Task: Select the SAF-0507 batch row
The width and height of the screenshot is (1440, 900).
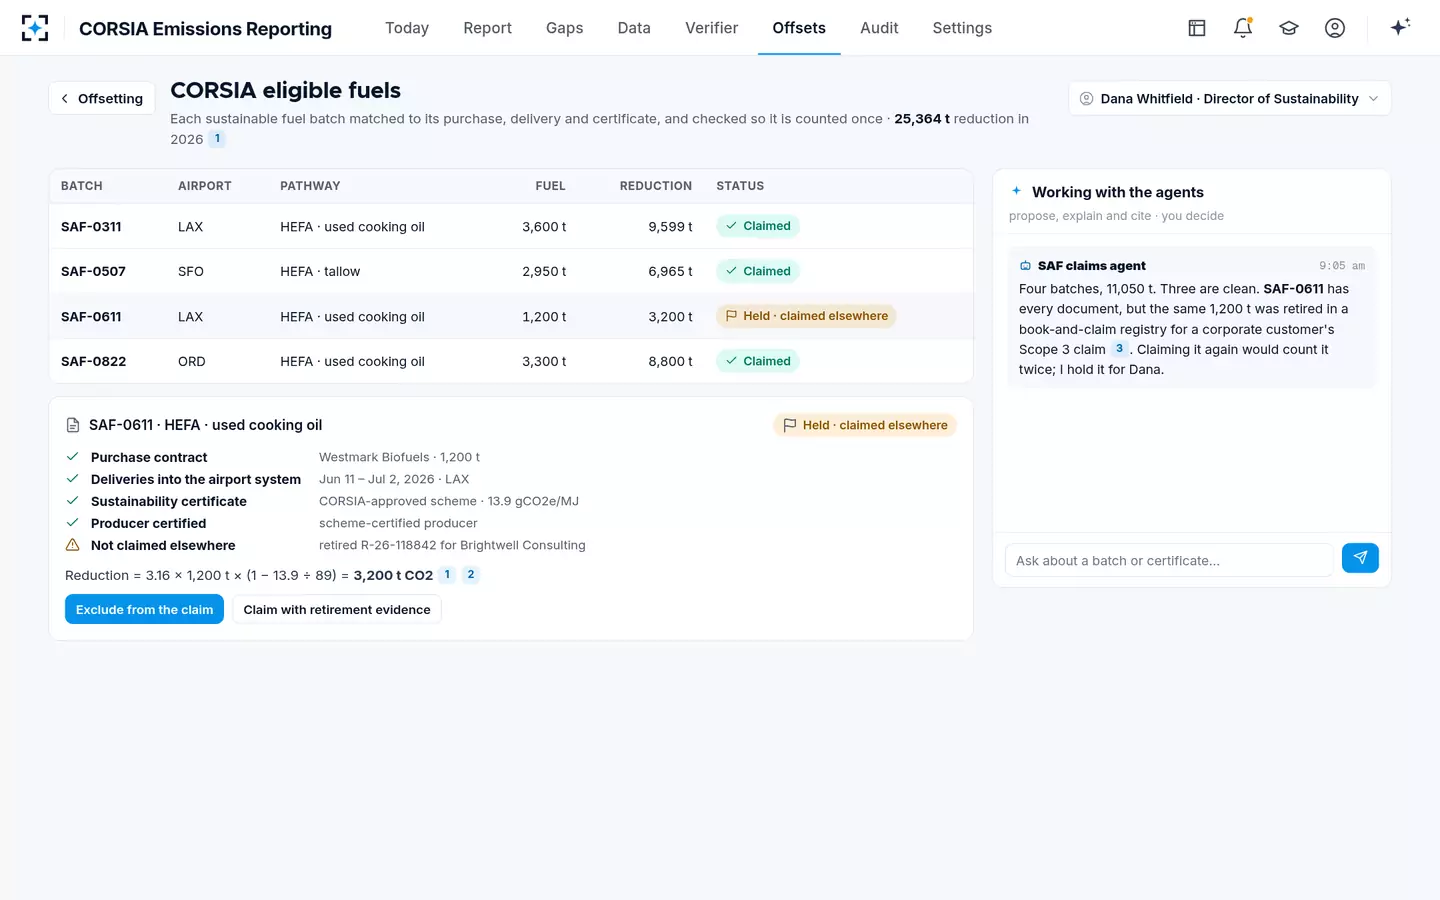Action: 511,271
